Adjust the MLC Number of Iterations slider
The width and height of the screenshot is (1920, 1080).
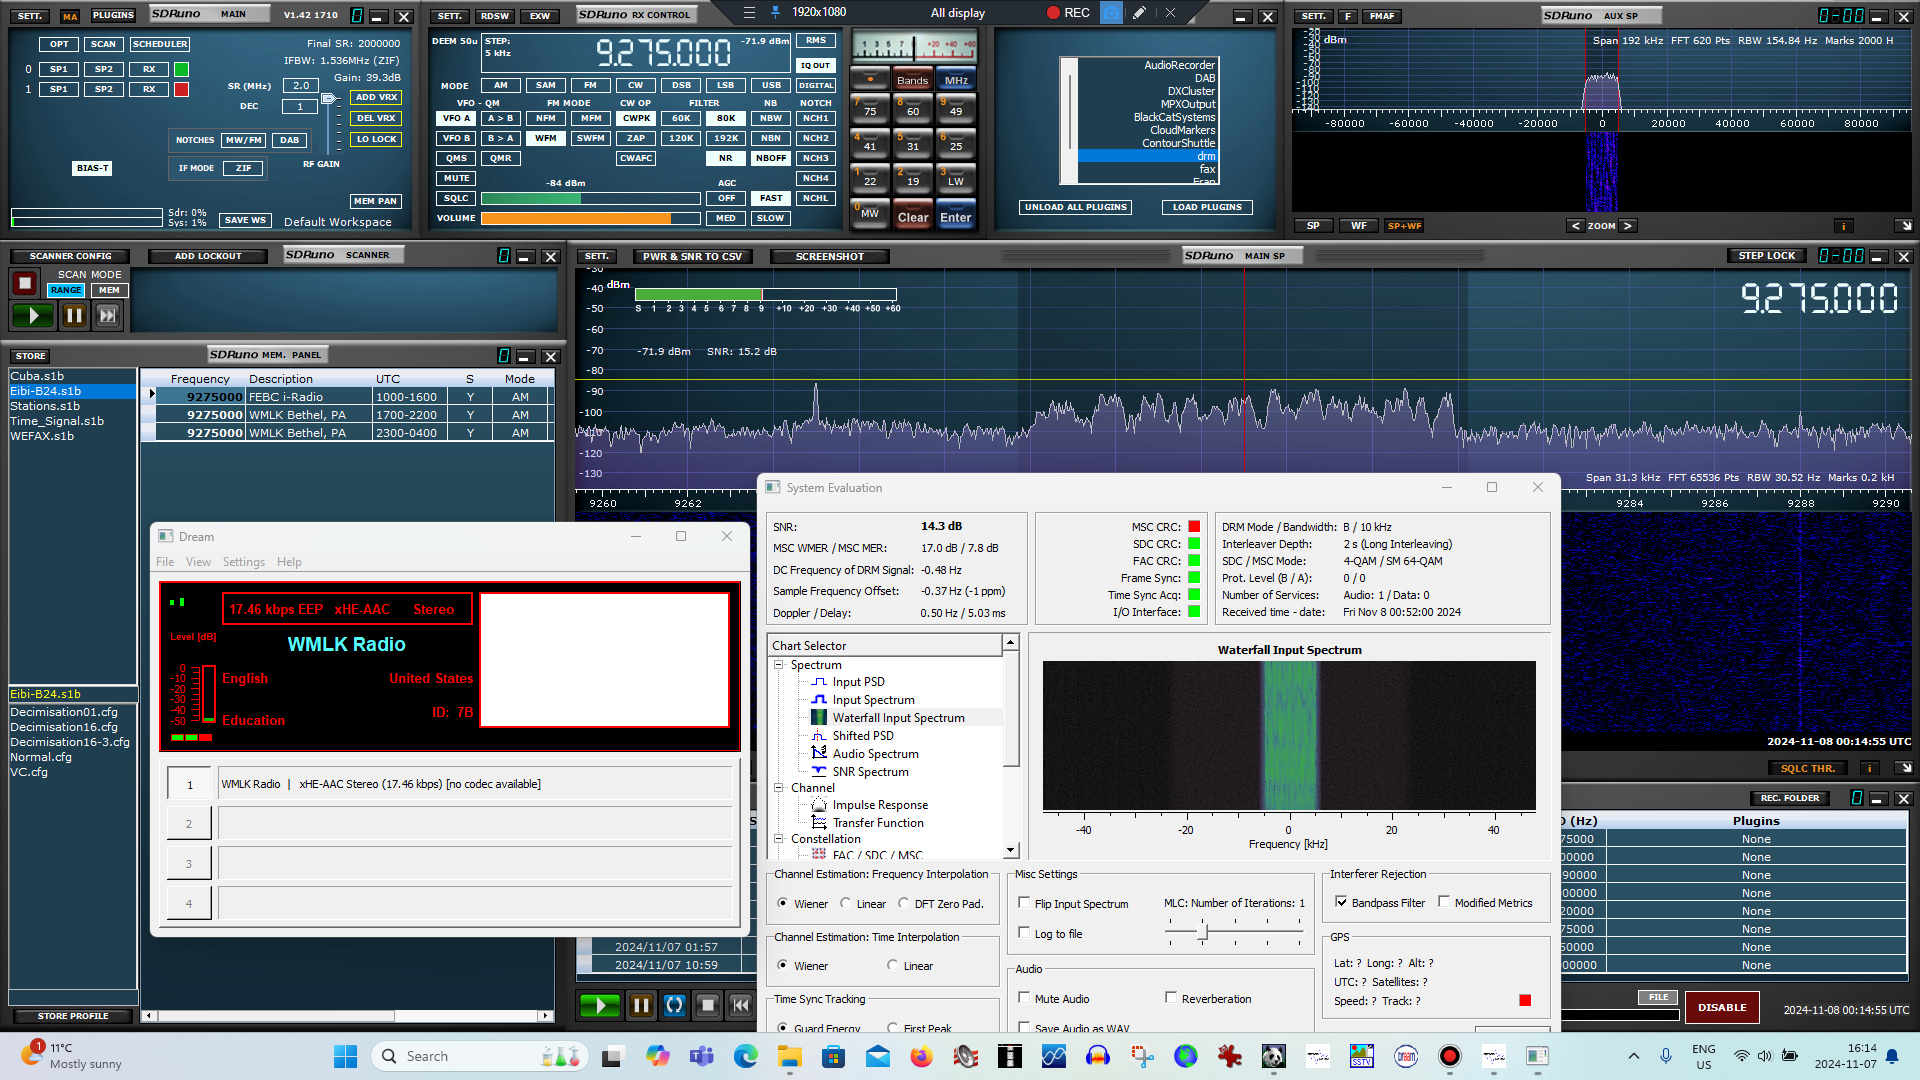(1203, 932)
